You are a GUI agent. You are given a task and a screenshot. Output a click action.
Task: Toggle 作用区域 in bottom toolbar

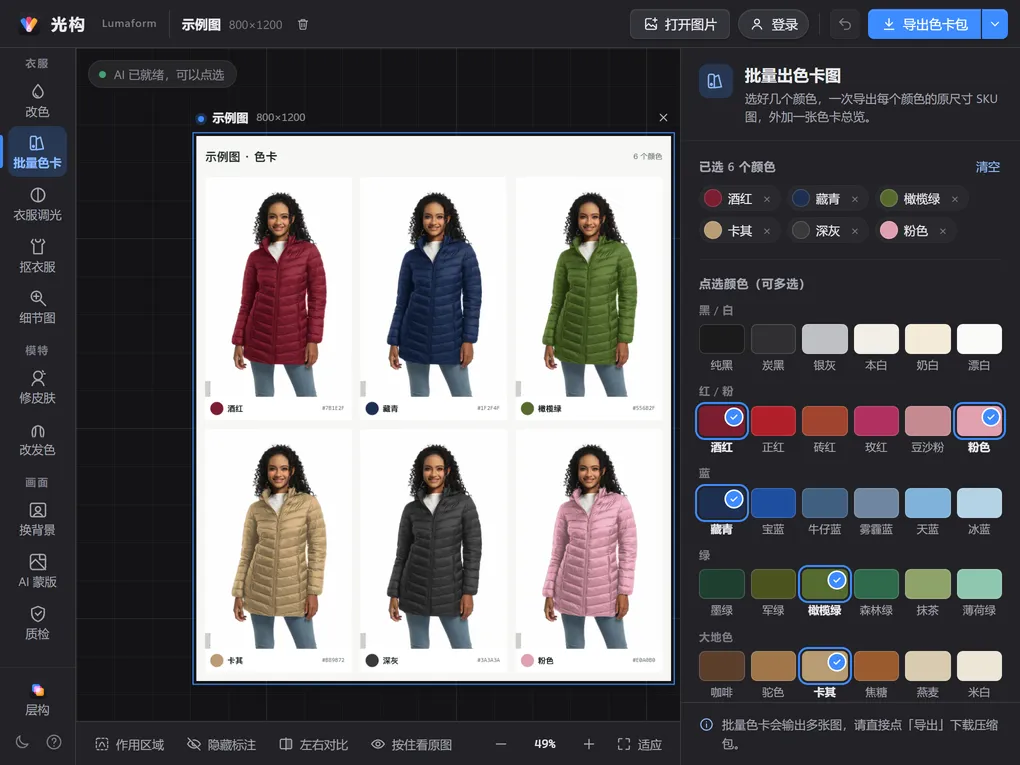(x=129, y=744)
